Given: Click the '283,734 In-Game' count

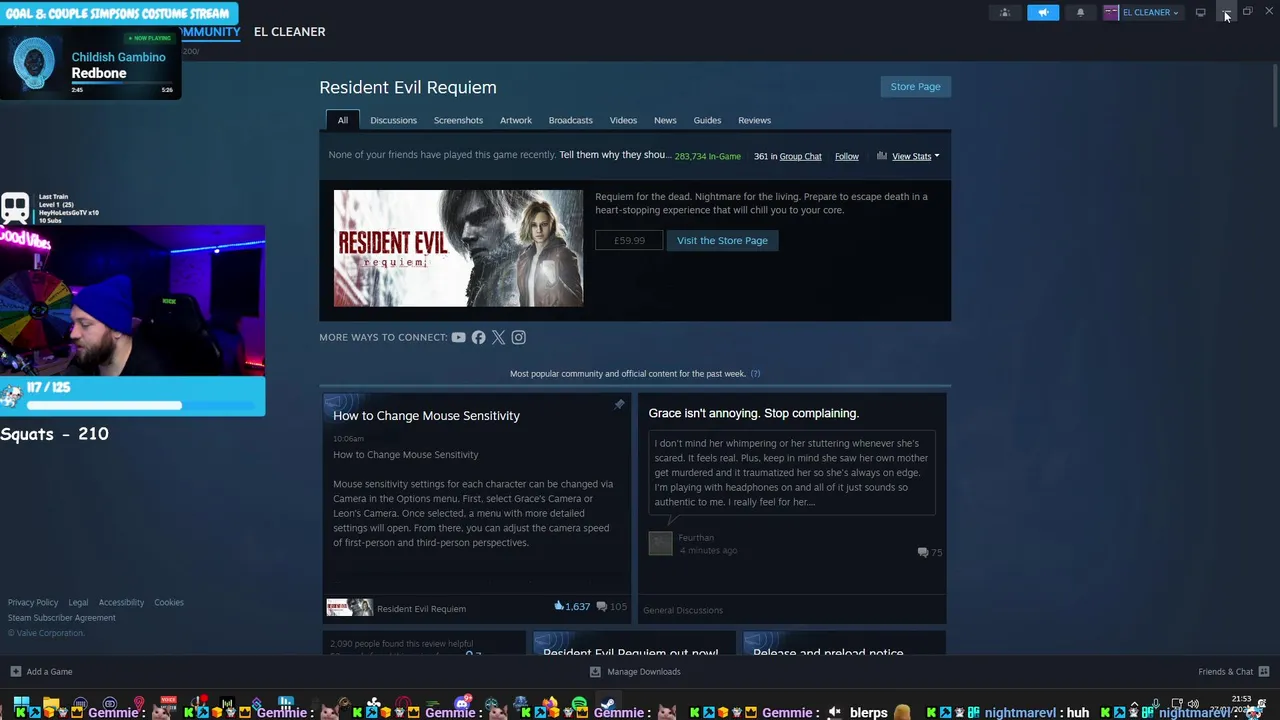Looking at the screenshot, I should tap(707, 156).
